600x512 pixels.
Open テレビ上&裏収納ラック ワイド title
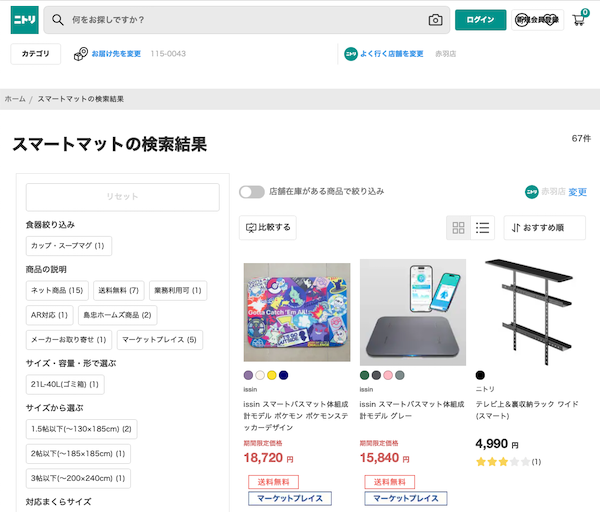point(527,410)
